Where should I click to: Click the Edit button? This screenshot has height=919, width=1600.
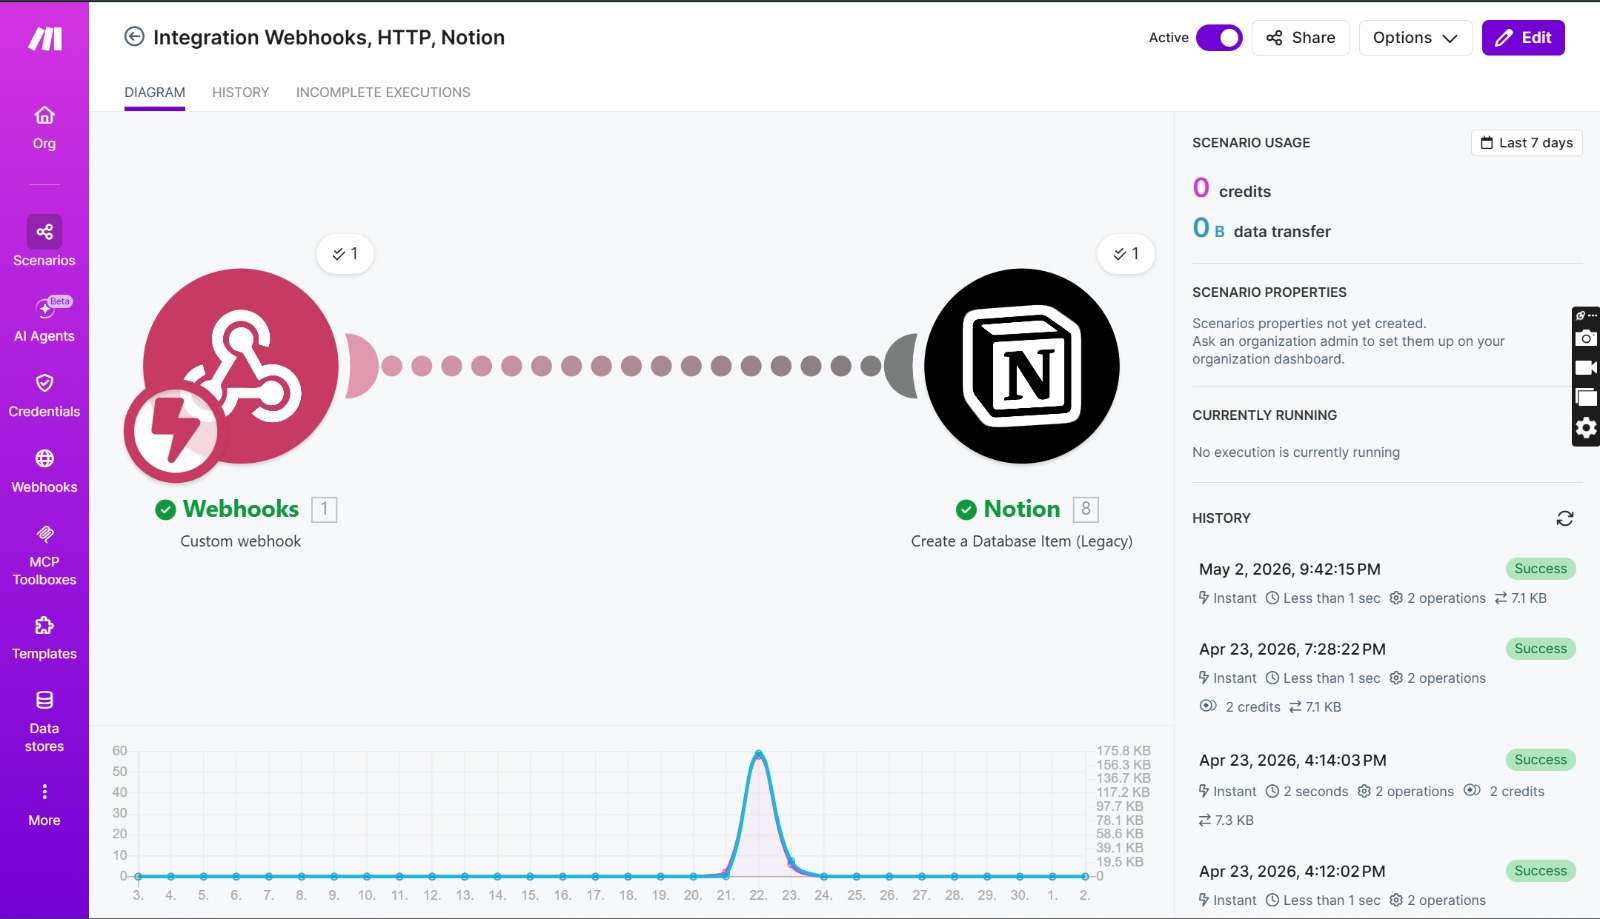coord(1523,38)
